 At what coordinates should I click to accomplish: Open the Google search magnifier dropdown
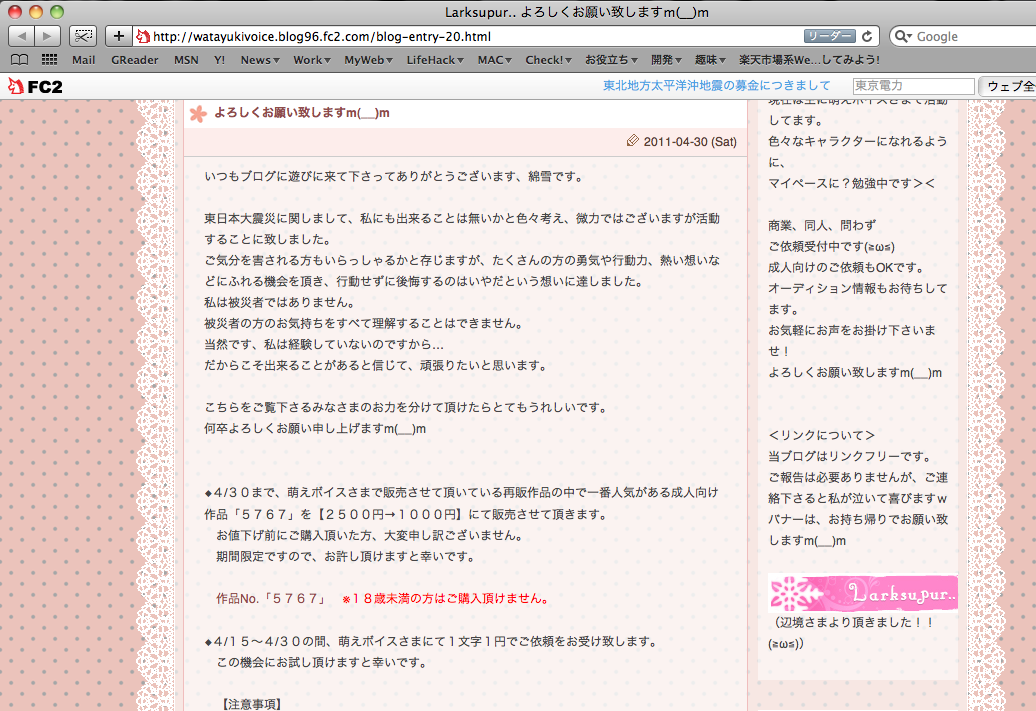click(x=902, y=36)
